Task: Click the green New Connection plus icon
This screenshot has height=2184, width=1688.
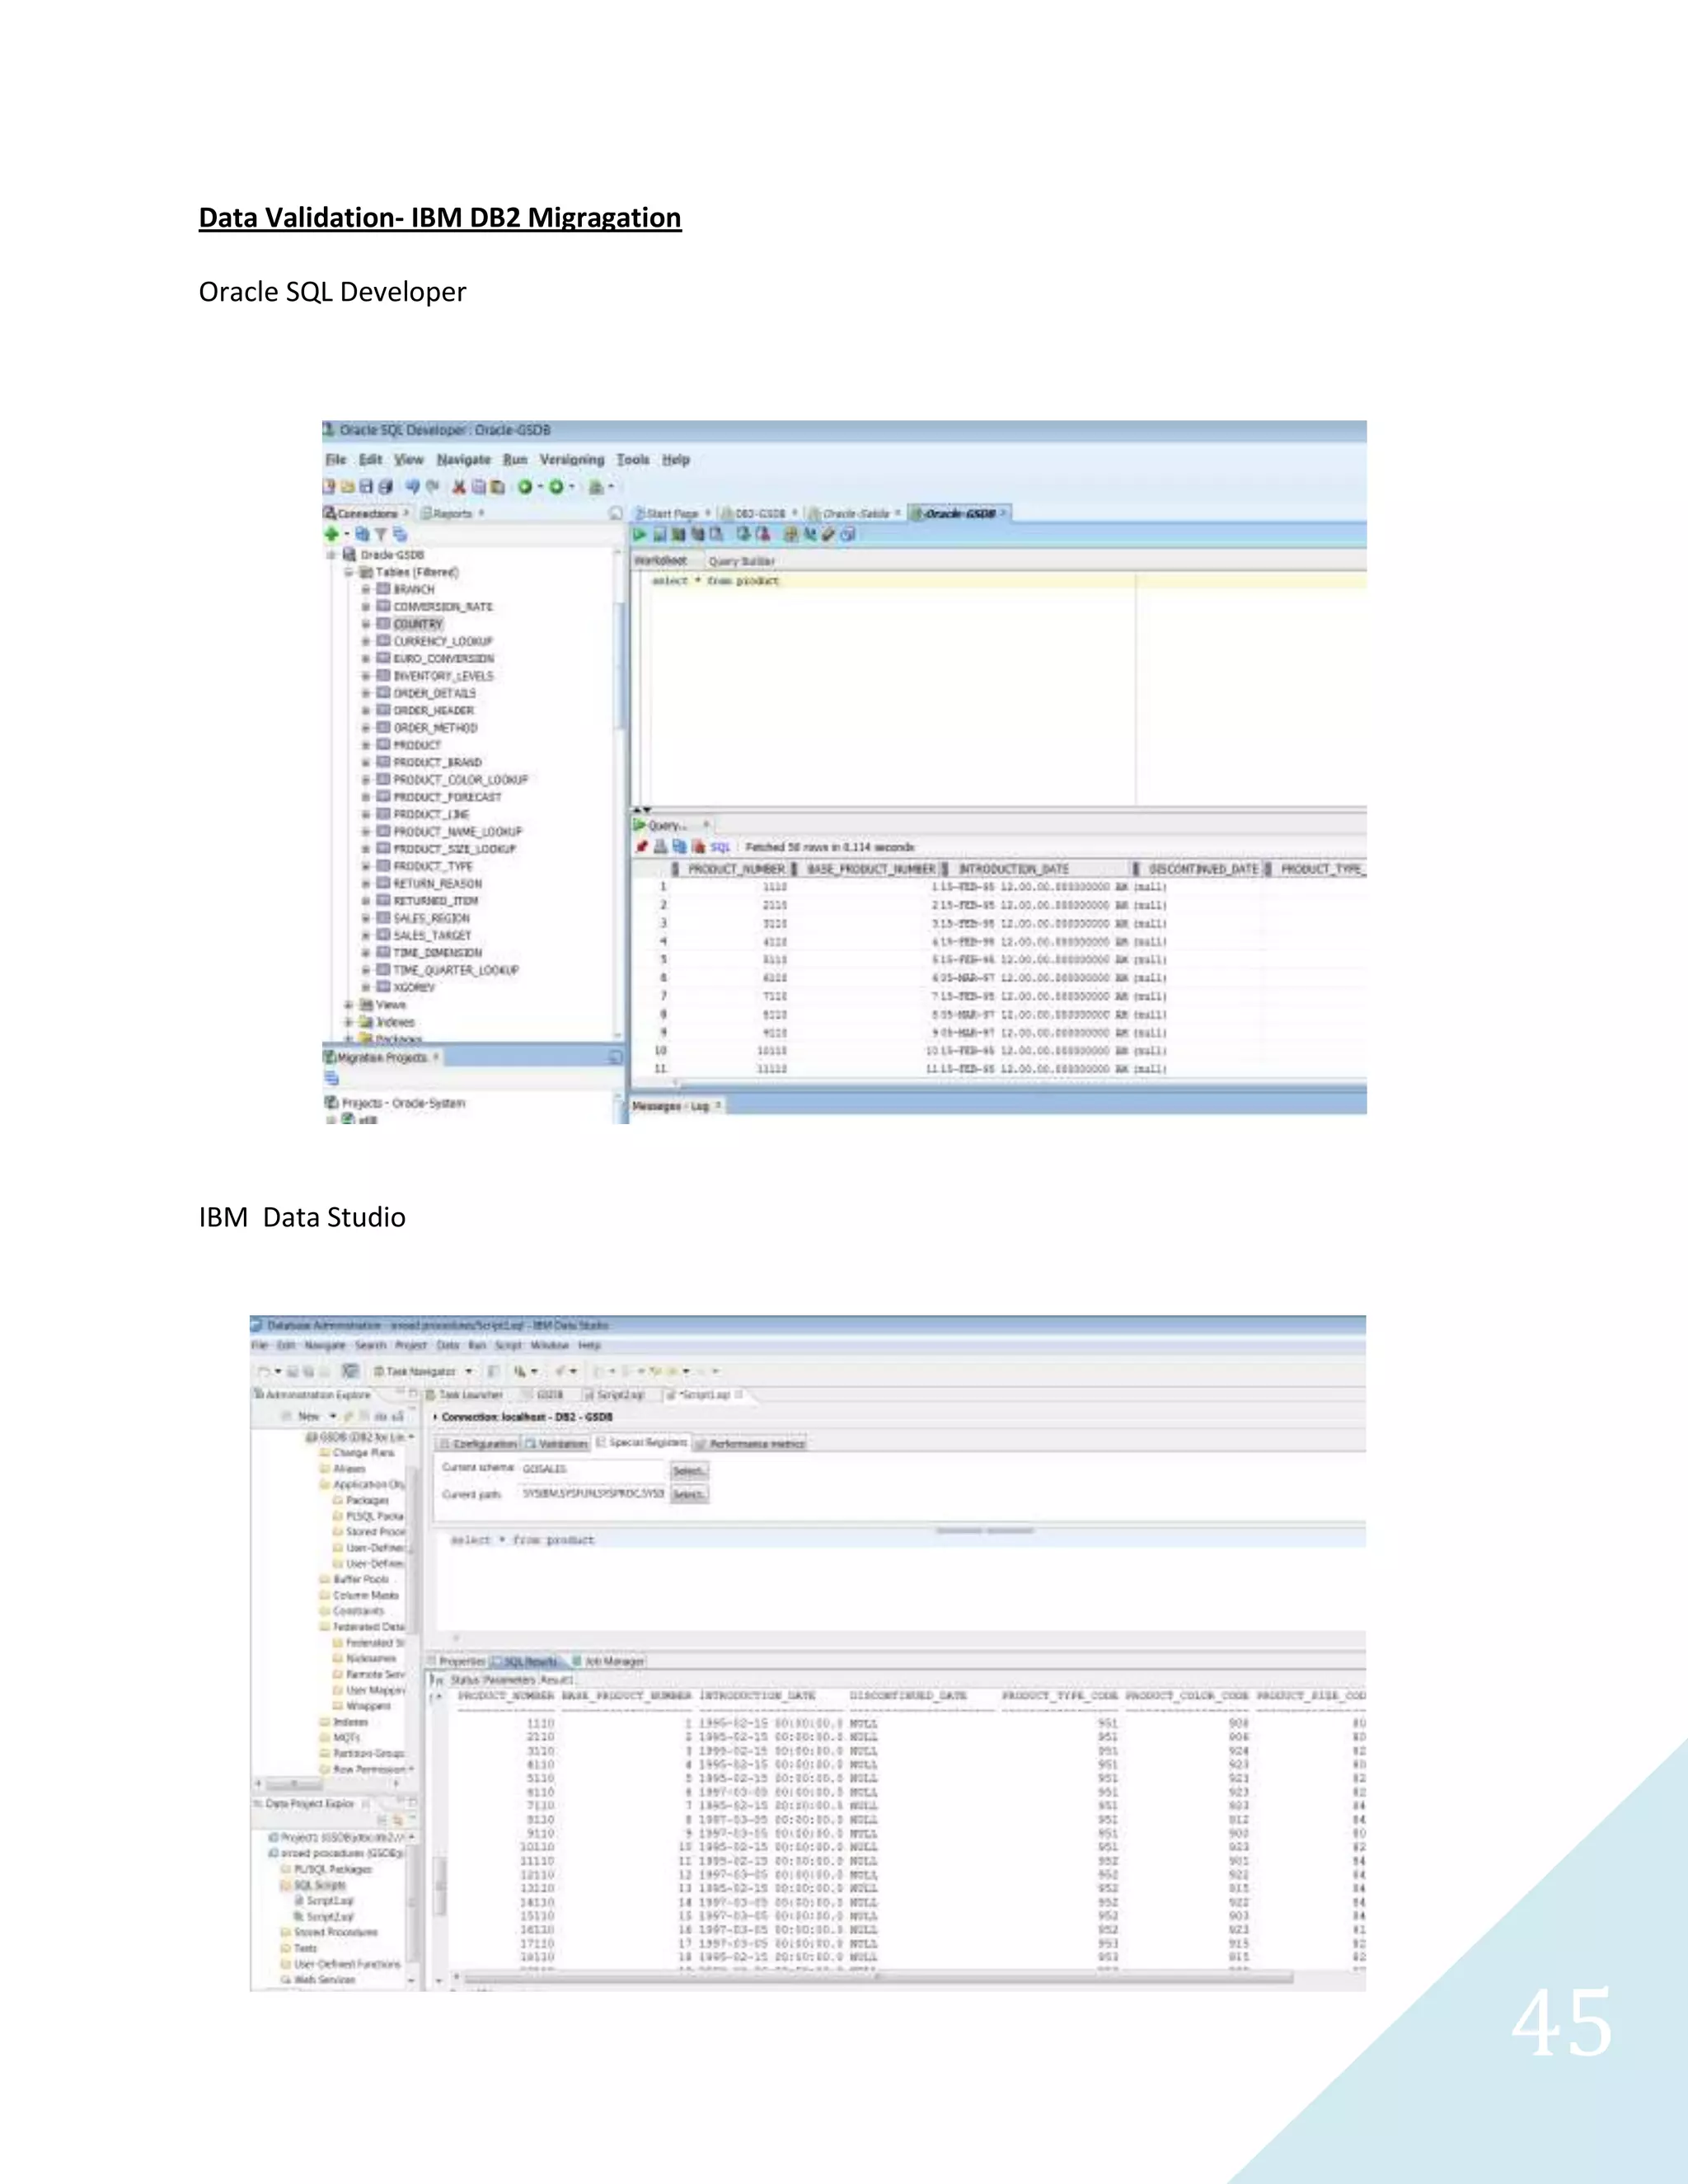Action: [332, 534]
